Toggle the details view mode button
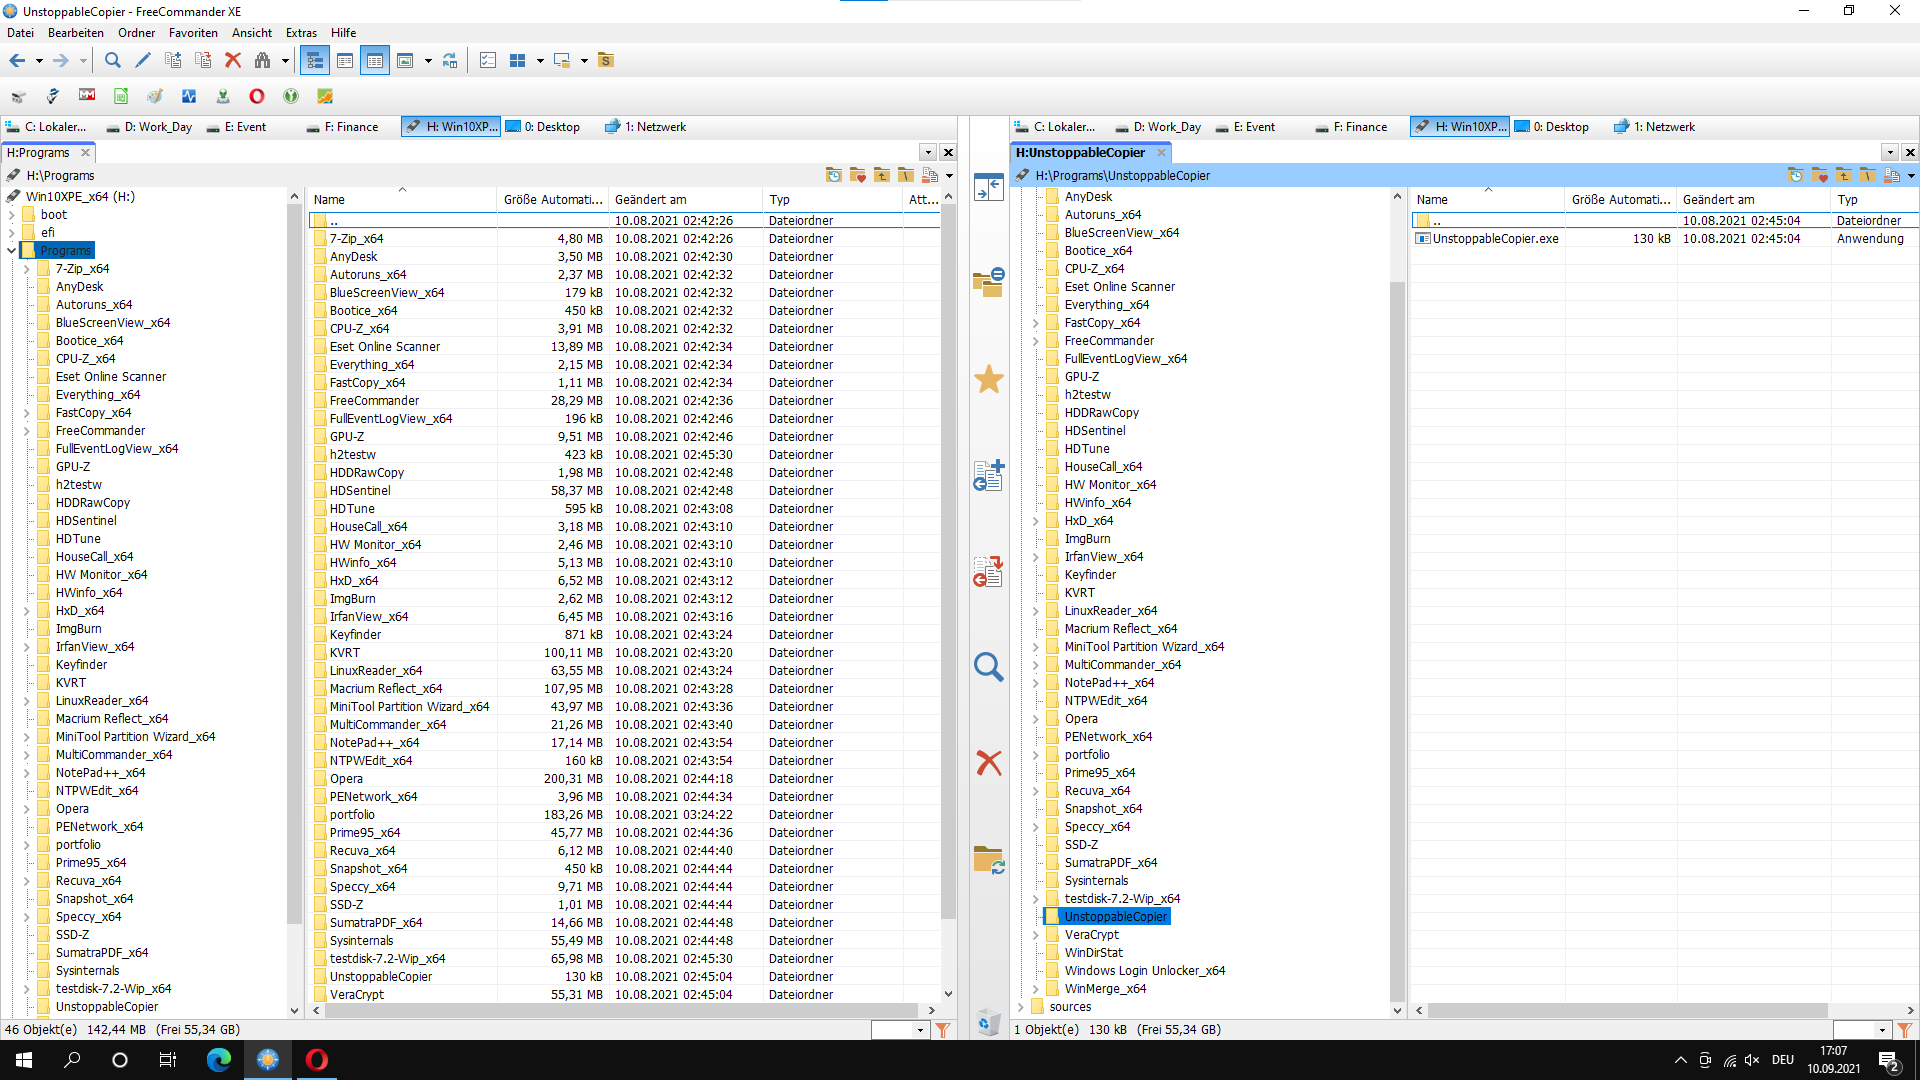The image size is (1920, 1080). tap(375, 61)
